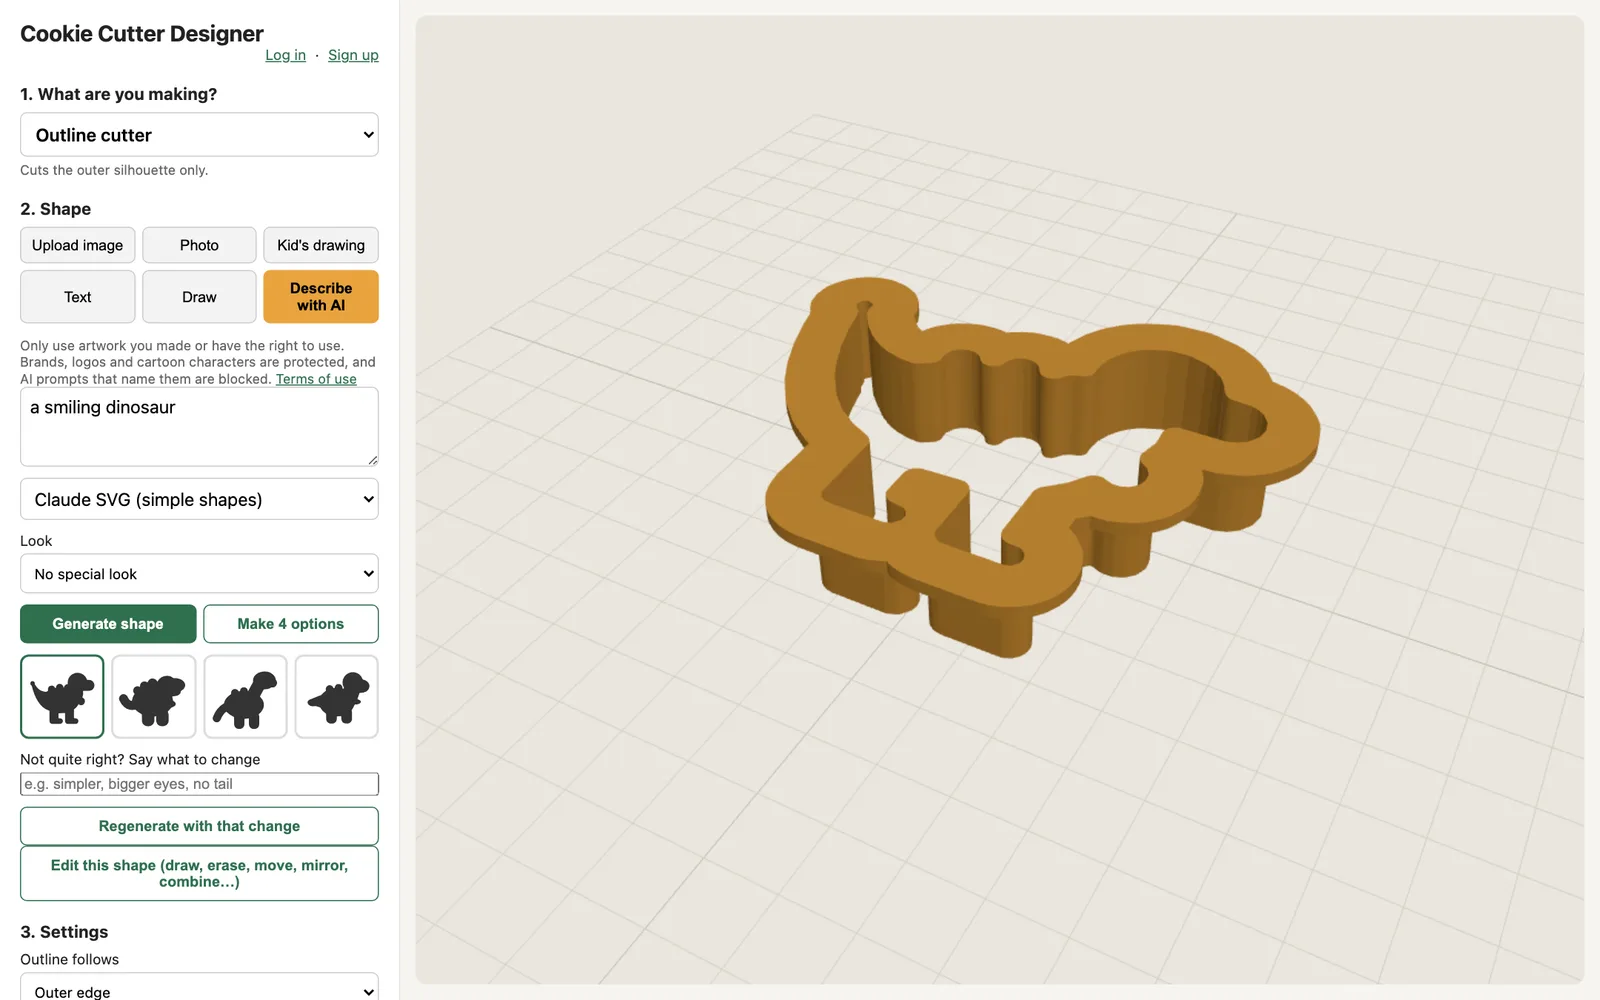The image size is (1600, 1000).
Task: Open the 'Outer edge' outline dropdown
Action: click(x=199, y=987)
